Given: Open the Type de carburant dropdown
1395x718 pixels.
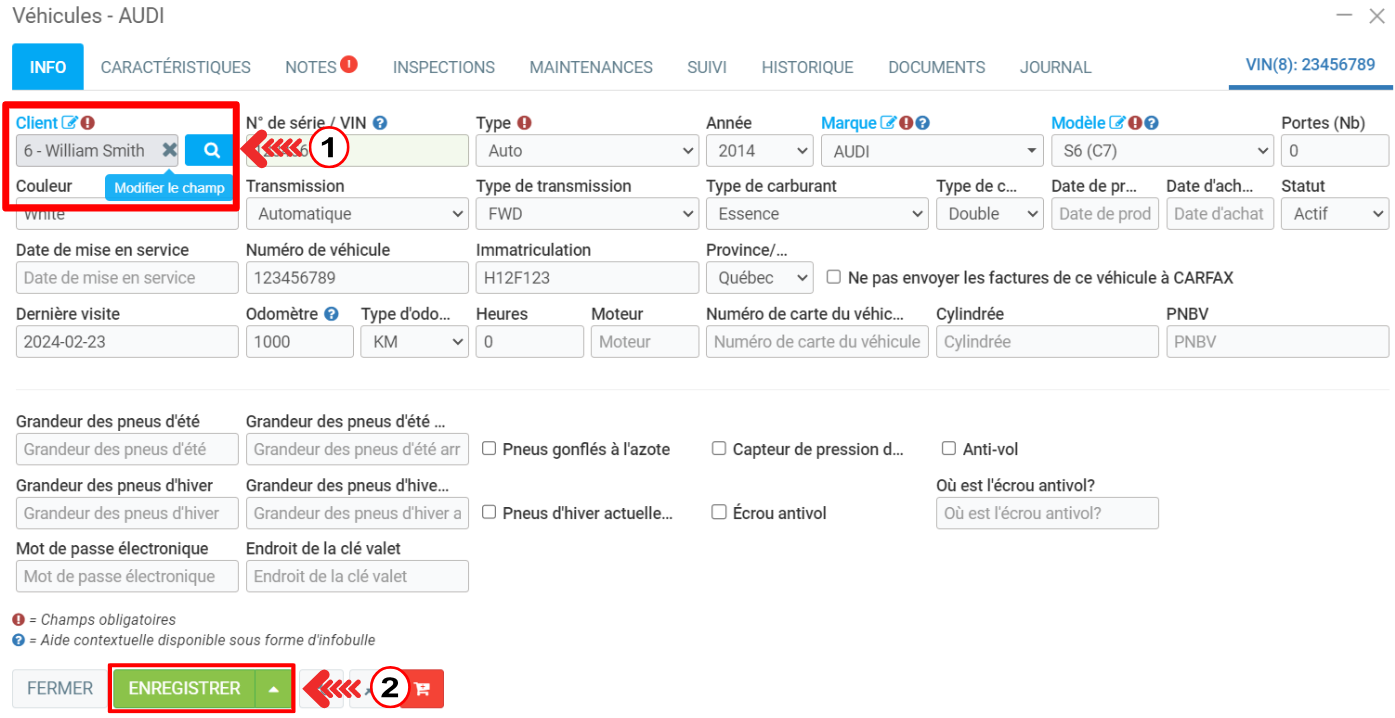Looking at the screenshot, I should [817, 213].
